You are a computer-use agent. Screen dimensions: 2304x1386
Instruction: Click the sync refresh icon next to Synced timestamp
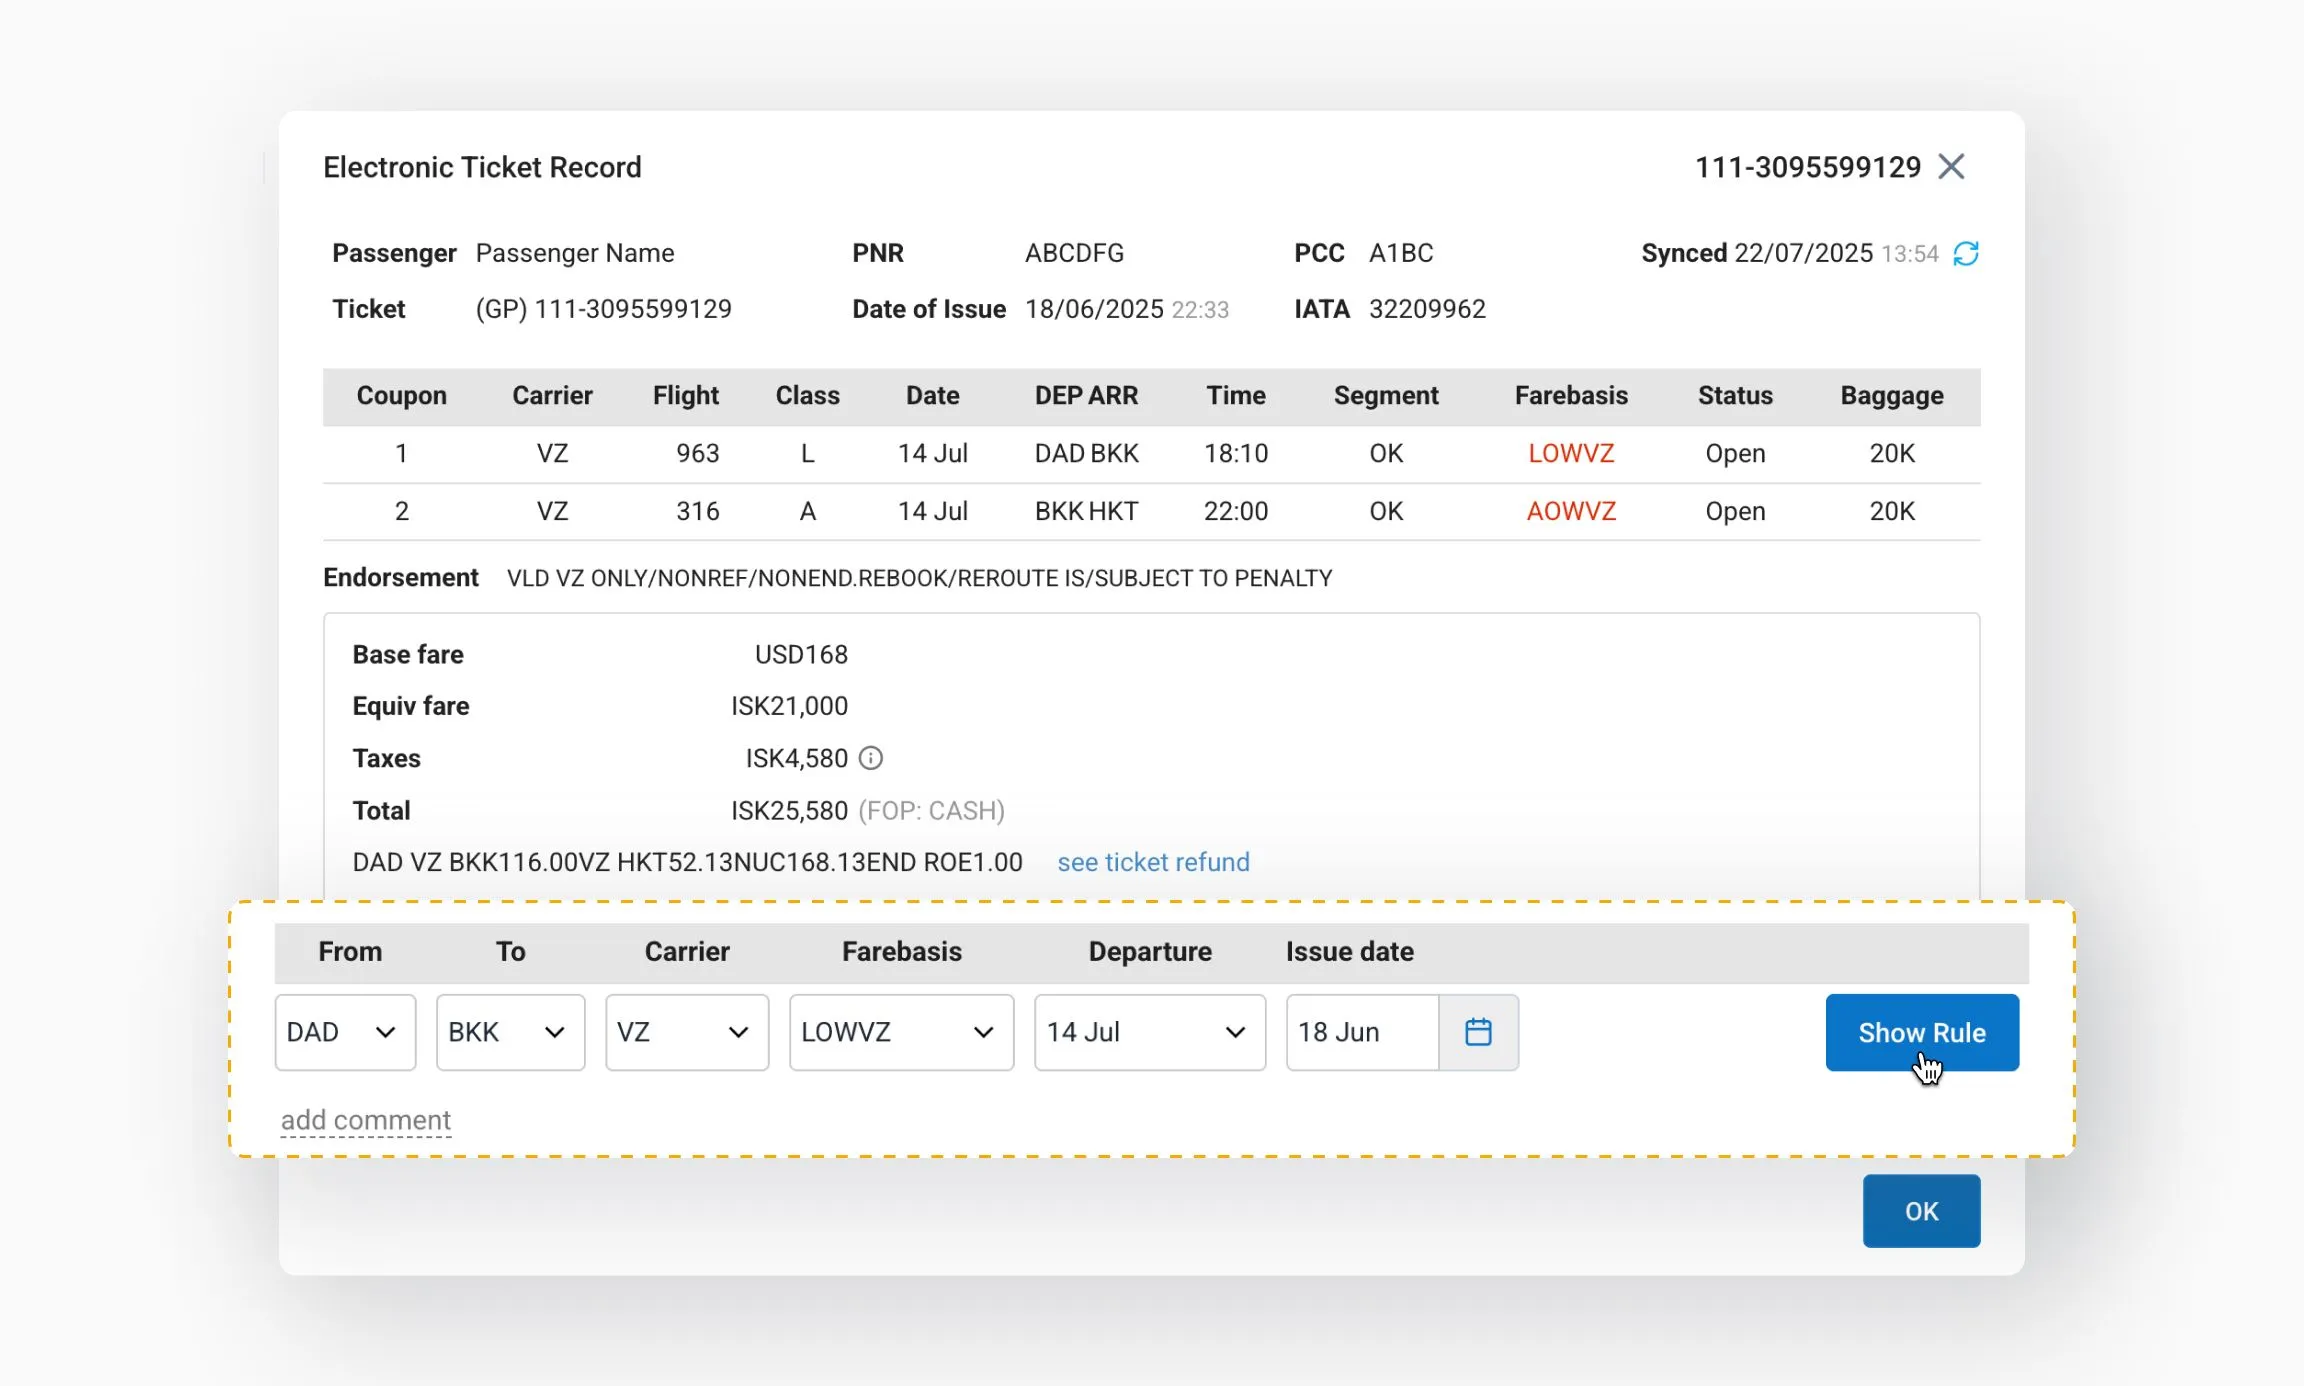coord(1966,253)
